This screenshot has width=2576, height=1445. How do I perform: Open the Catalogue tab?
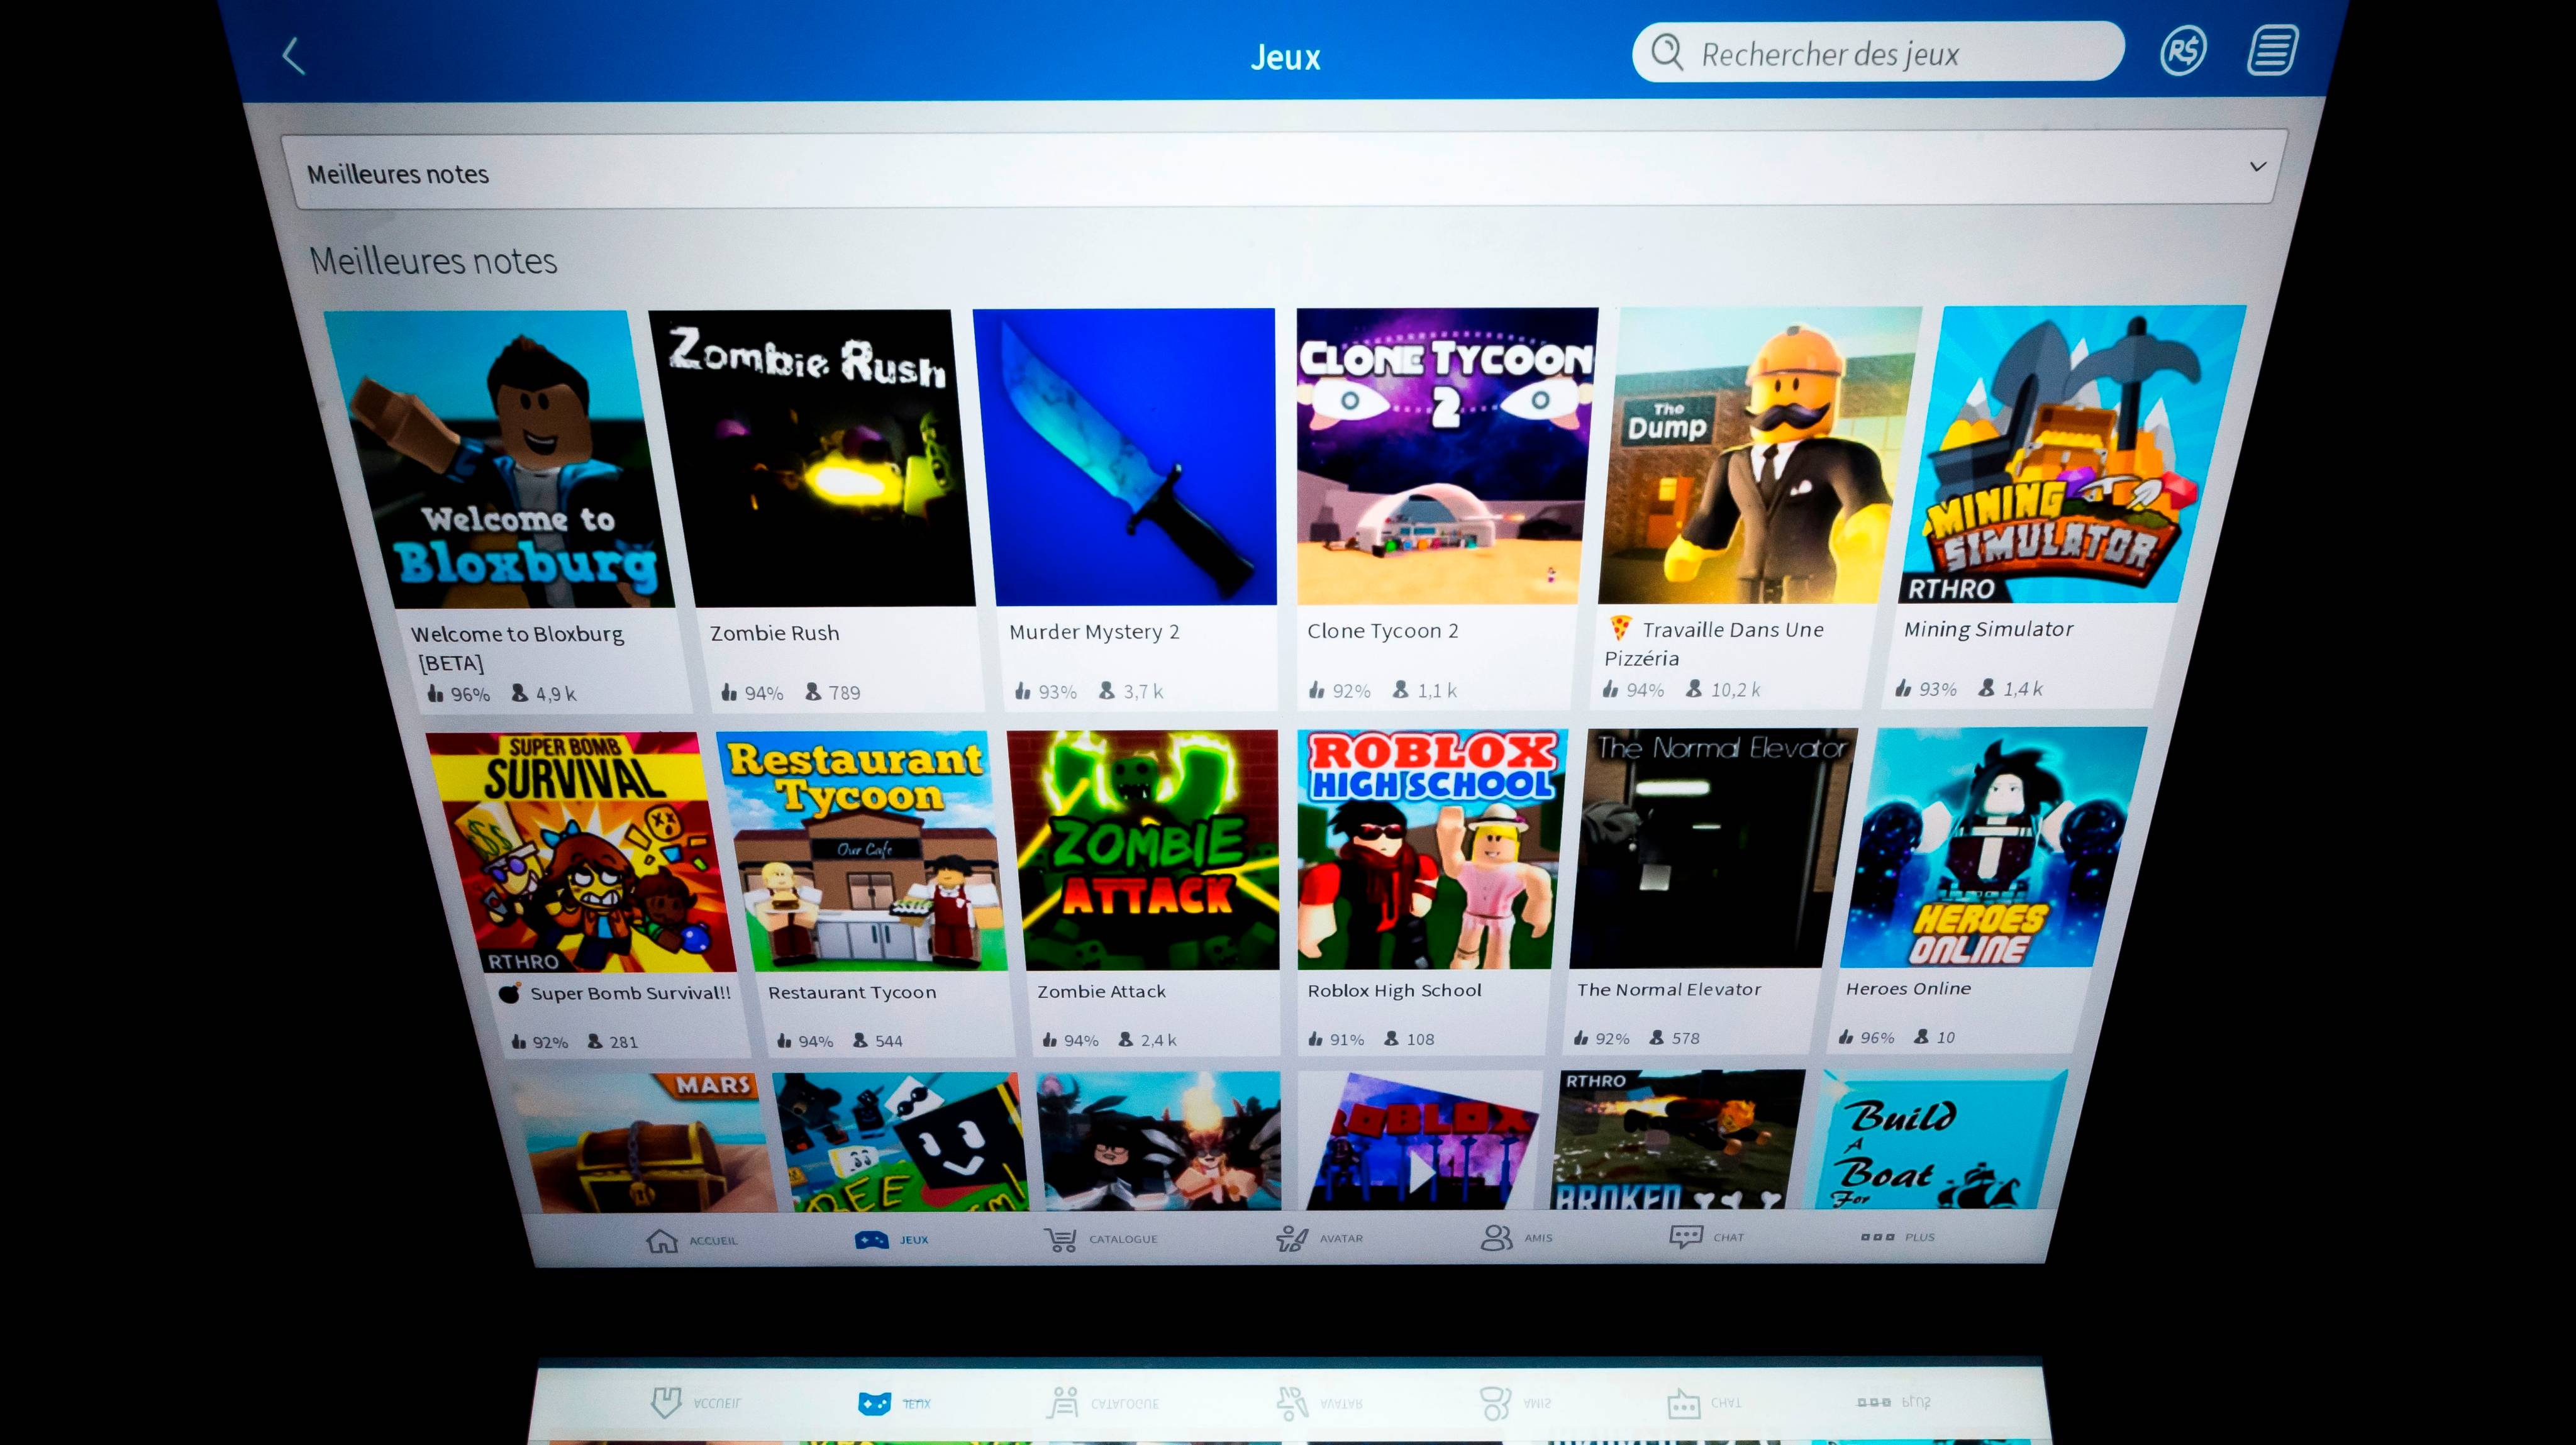pos(1100,1239)
